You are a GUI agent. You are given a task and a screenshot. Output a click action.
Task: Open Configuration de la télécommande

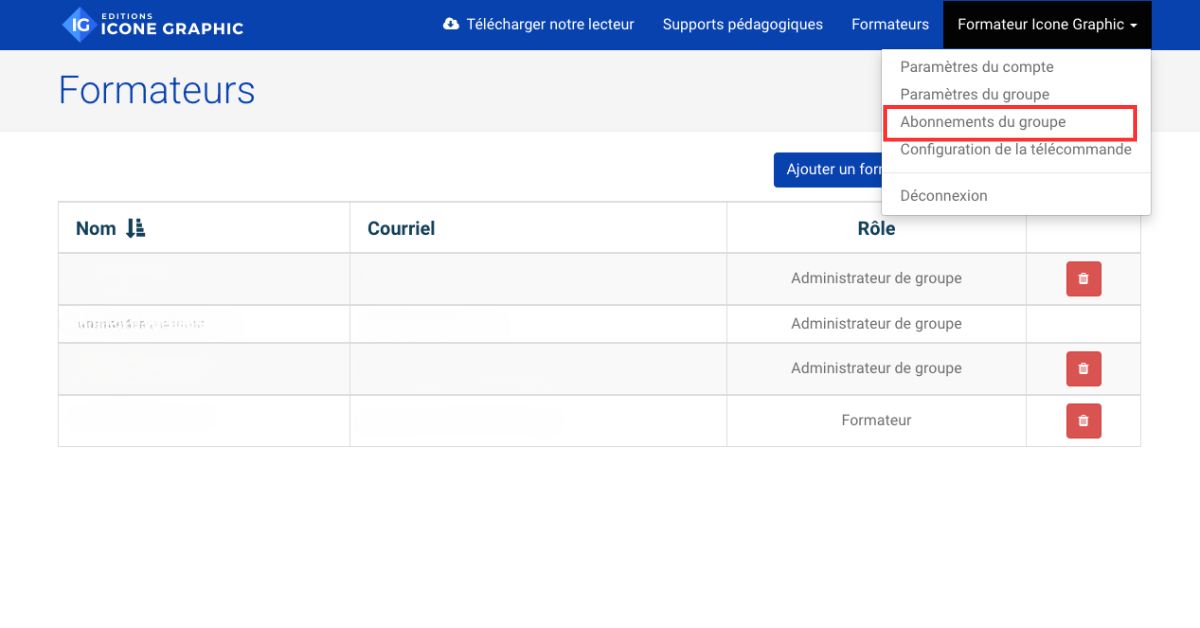(1015, 149)
